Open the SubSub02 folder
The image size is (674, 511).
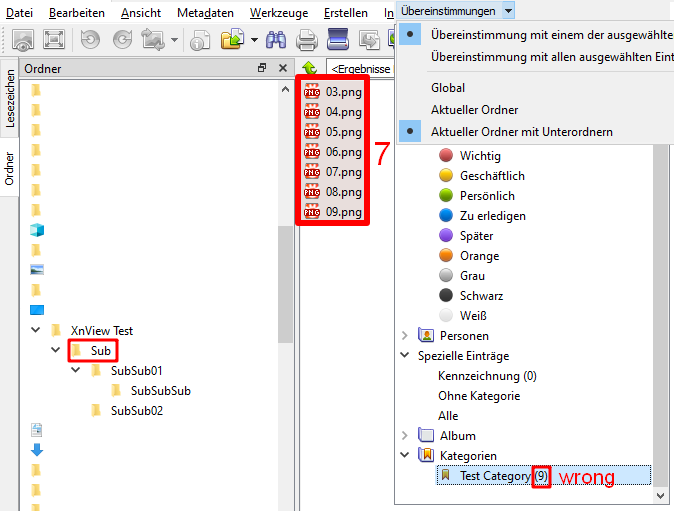coord(128,410)
